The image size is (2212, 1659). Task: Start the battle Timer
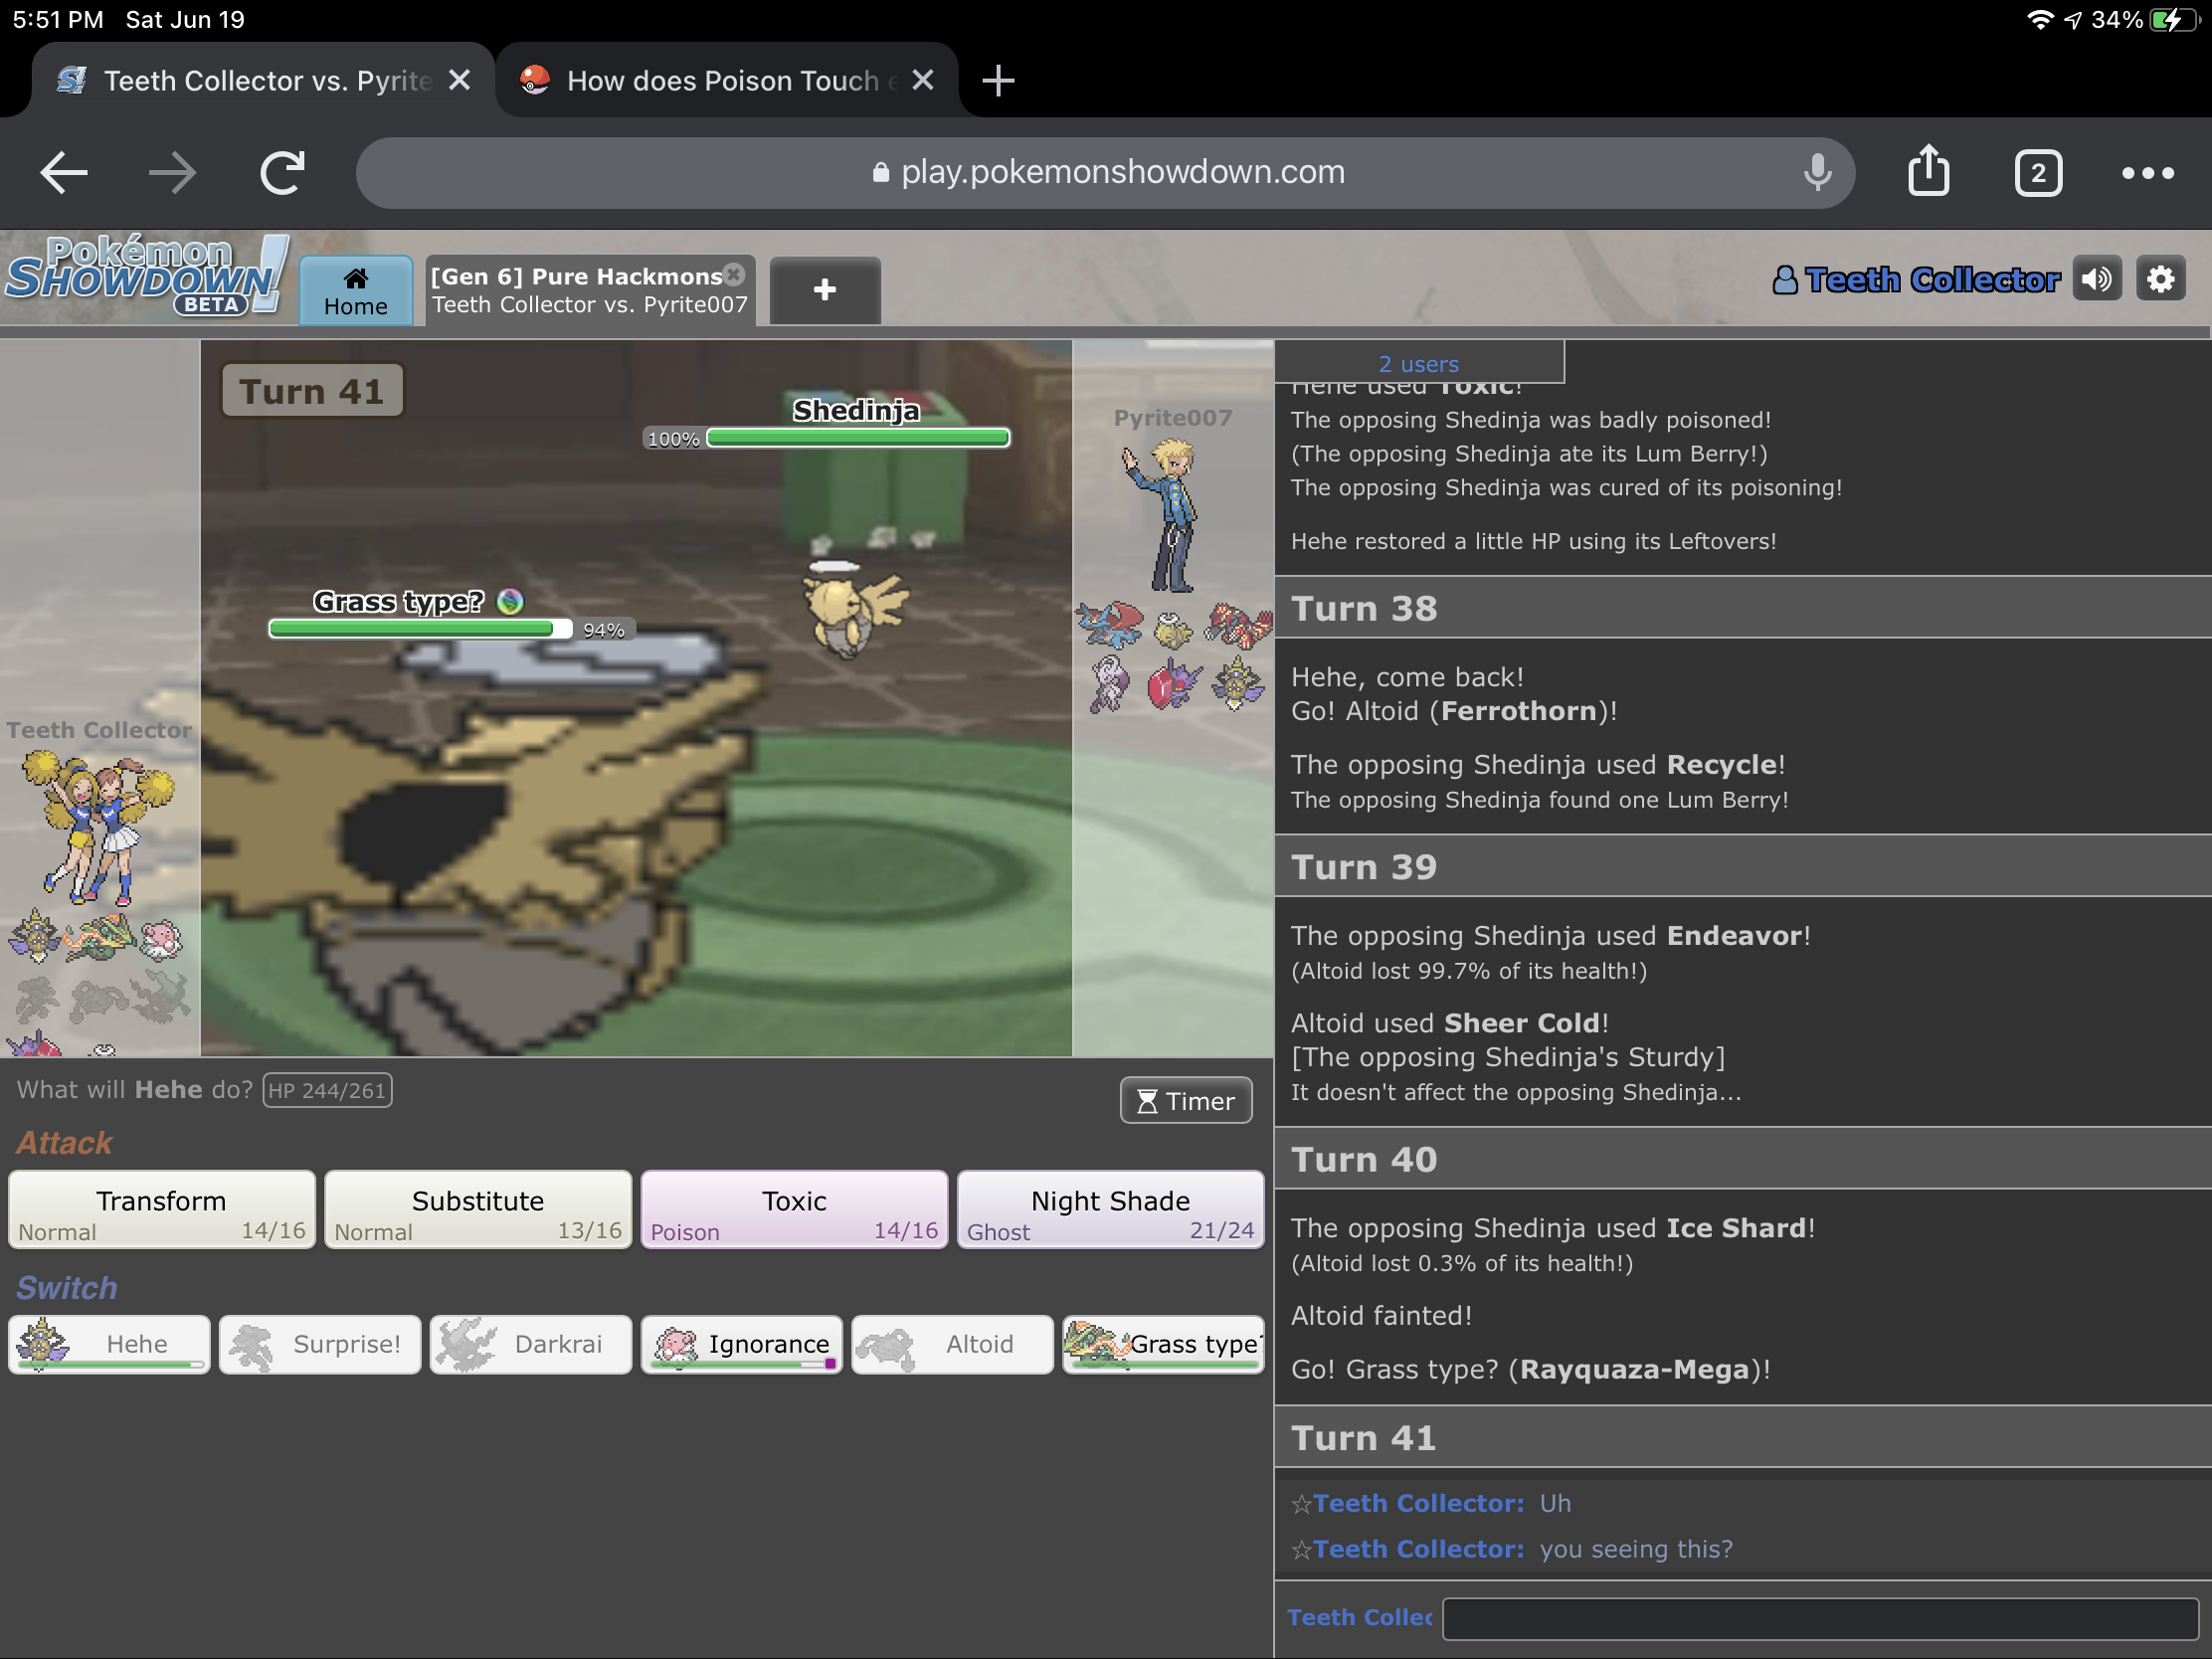coord(1185,1101)
